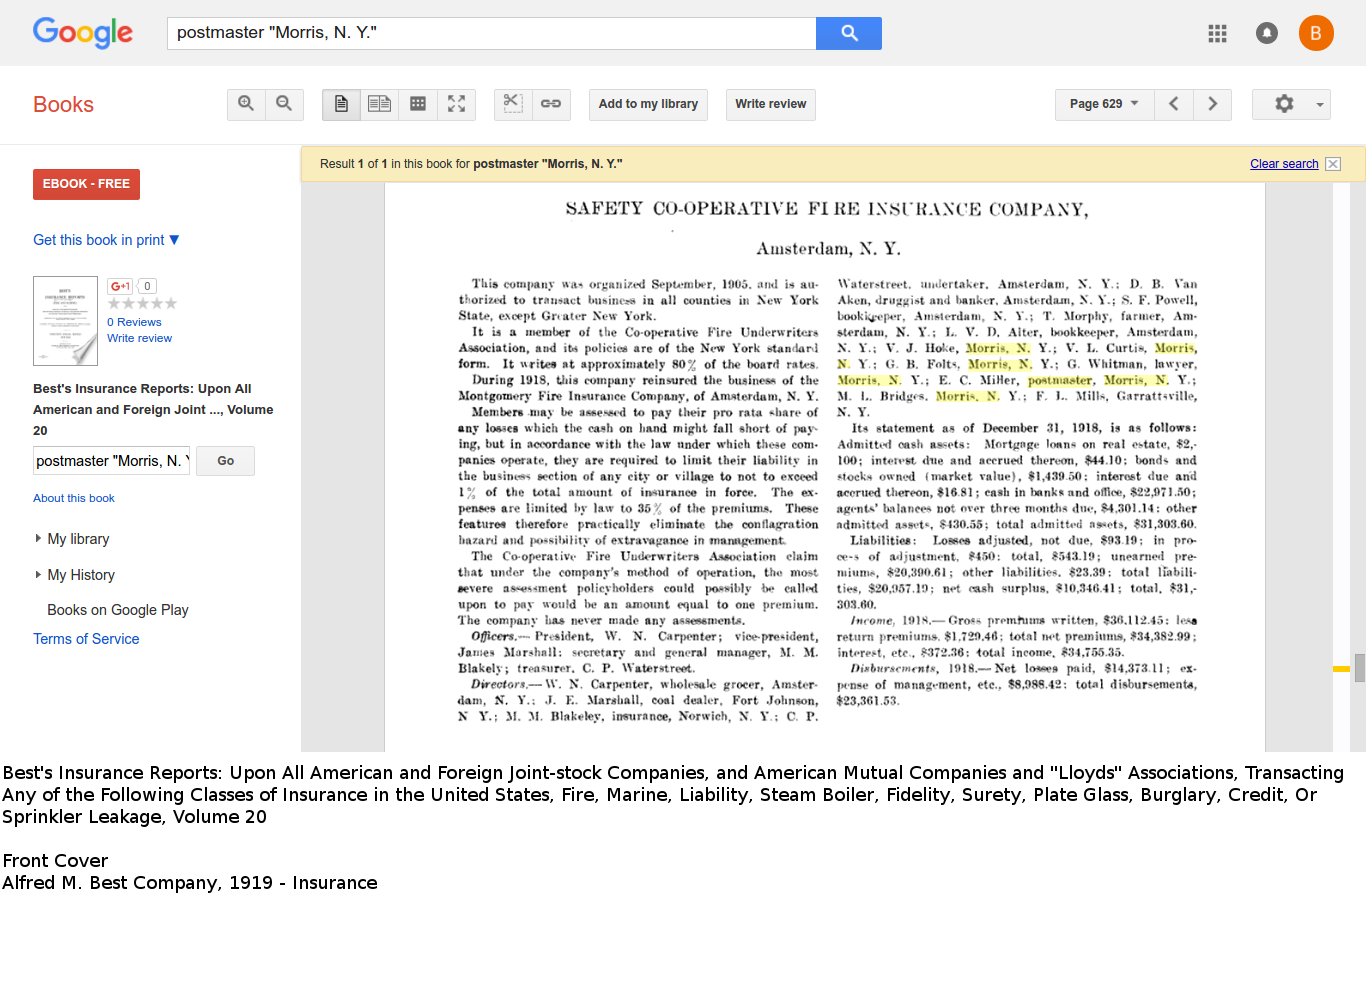Click the Google +1 button
This screenshot has width=1366, height=1000.
point(120,286)
